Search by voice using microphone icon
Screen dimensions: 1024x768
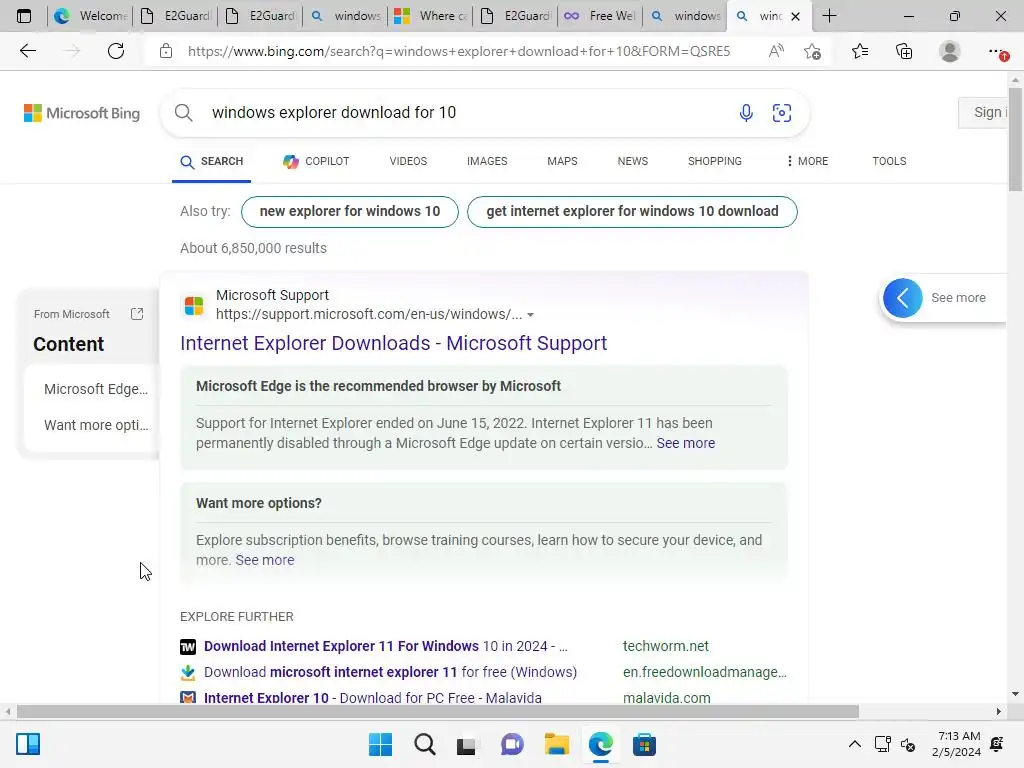tap(746, 113)
